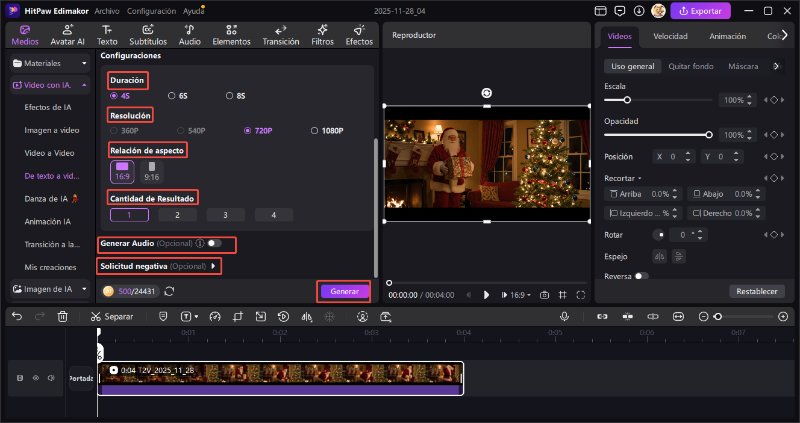This screenshot has width=800, height=423.
Task: Click the download icon in title bar
Action: [638, 11]
